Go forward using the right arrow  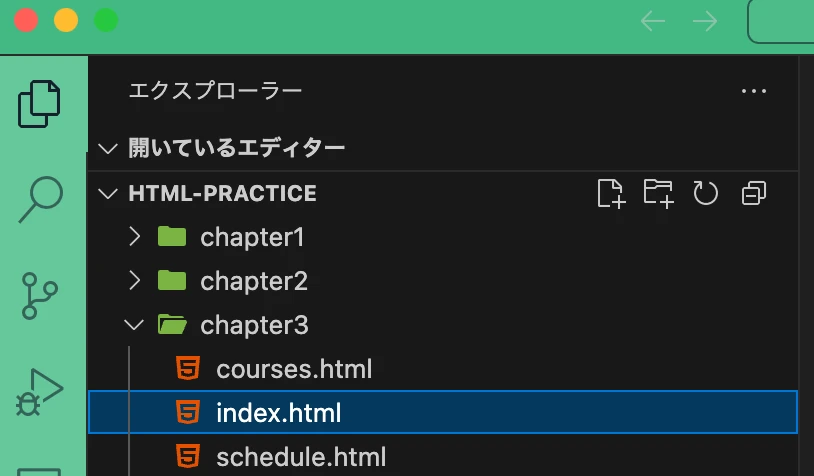point(706,21)
